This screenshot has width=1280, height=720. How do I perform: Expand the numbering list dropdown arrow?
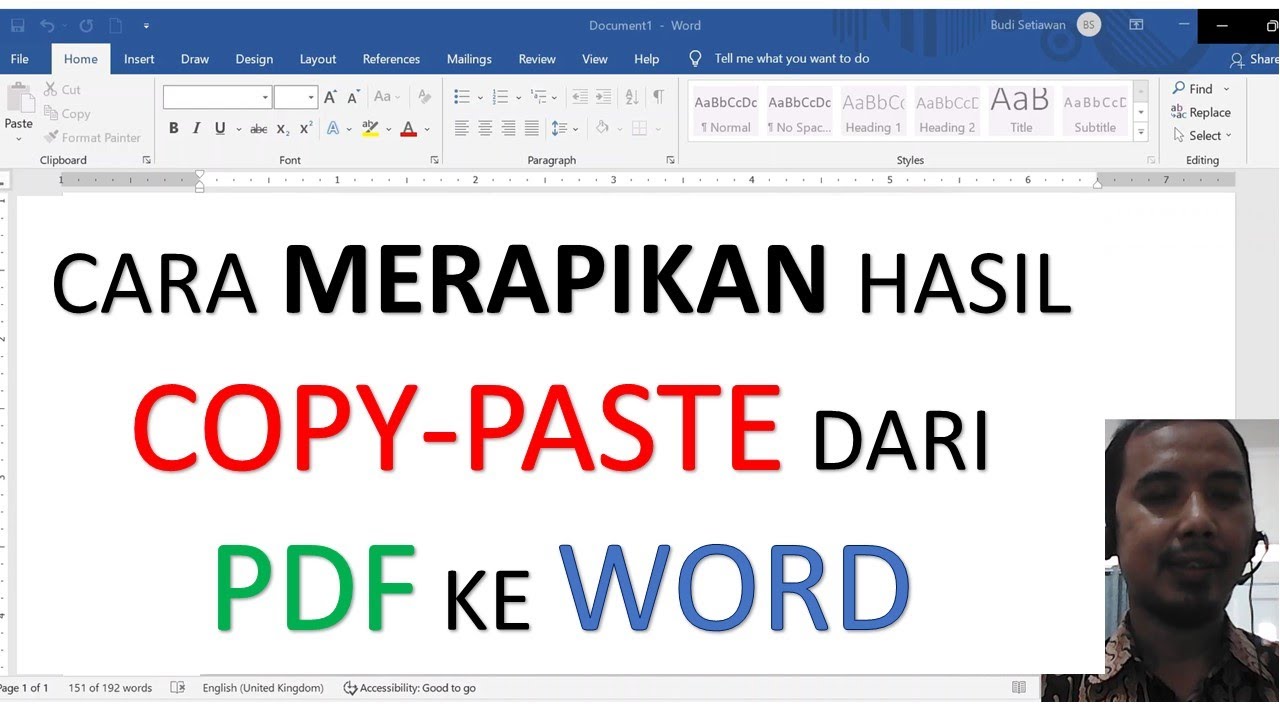[518, 98]
